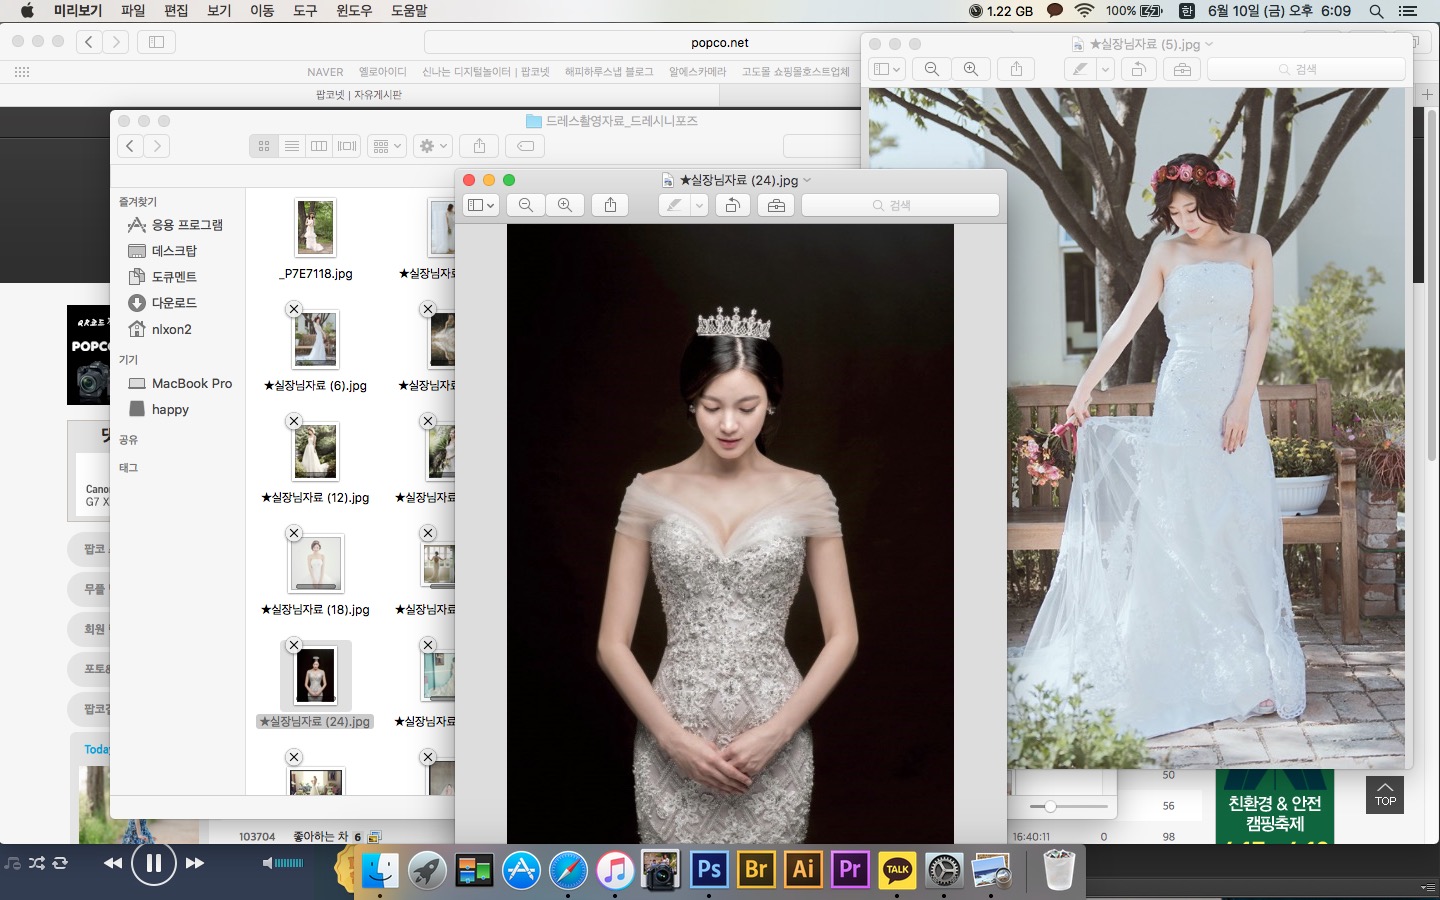
Task: Launch Premiere Pro from the Dock
Action: coord(850,870)
